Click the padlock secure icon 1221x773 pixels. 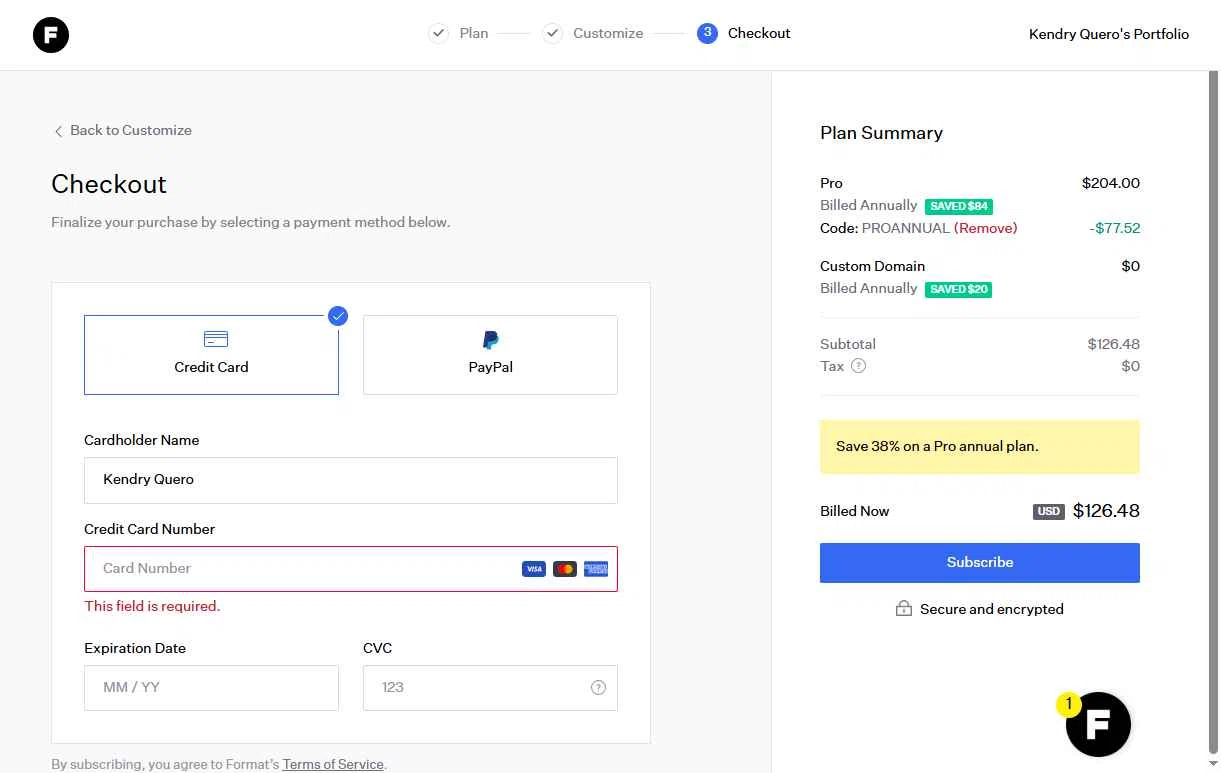pyautogui.click(x=904, y=608)
